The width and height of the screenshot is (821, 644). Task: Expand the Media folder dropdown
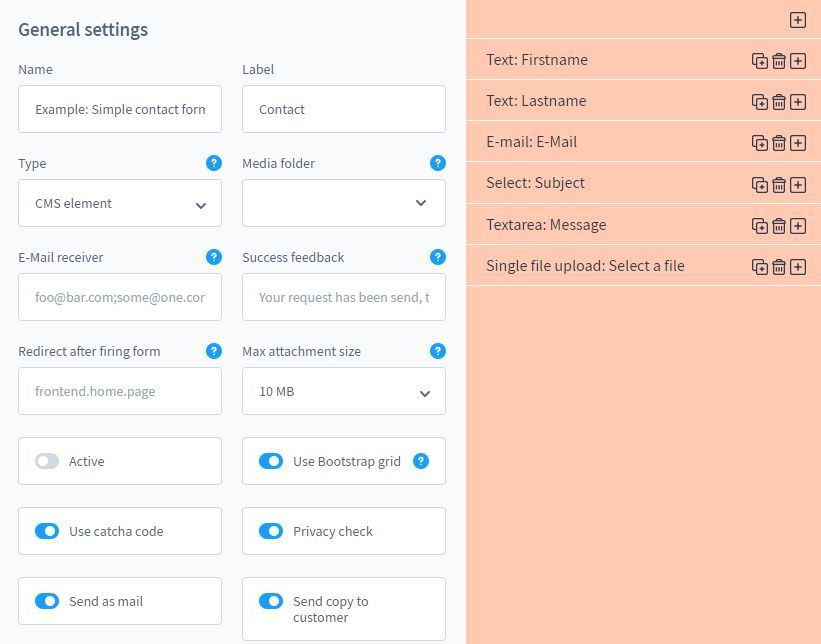[343, 204]
